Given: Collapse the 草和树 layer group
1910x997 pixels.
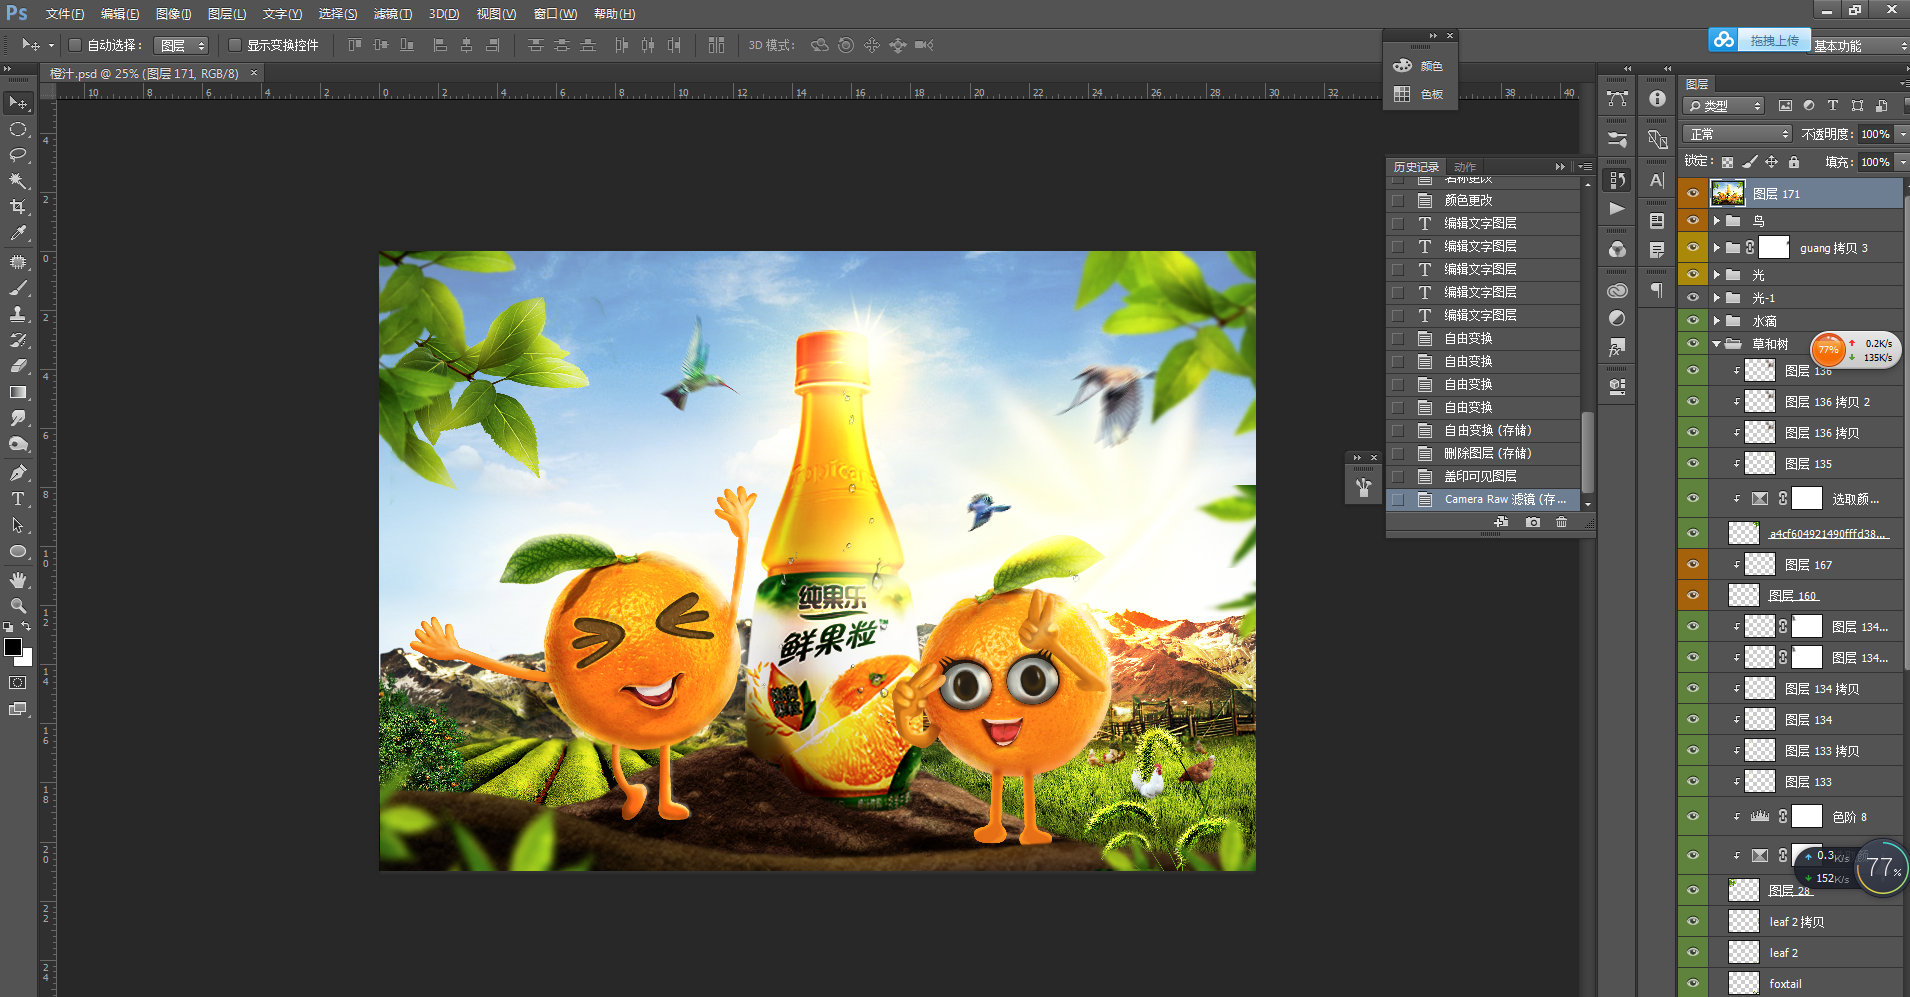Looking at the screenshot, I should pyautogui.click(x=1717, y=344).
